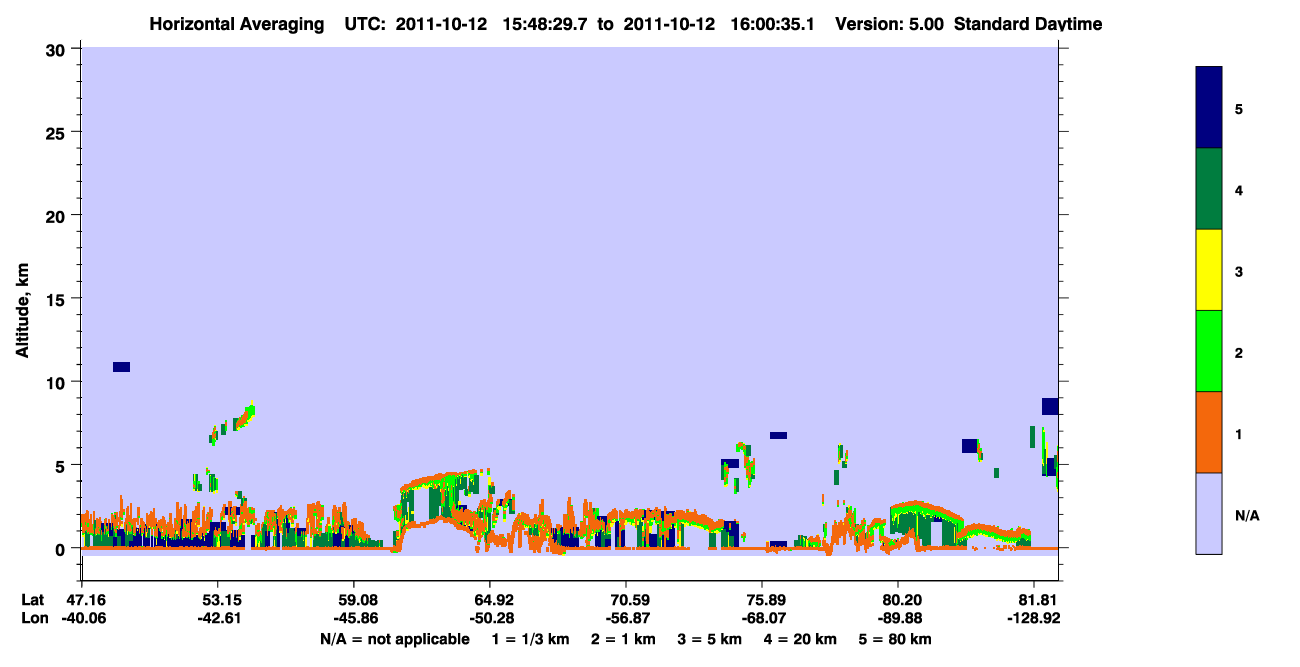
Task: Click the 'N/A' colorbar label
Action: (x=1246, y=516)
